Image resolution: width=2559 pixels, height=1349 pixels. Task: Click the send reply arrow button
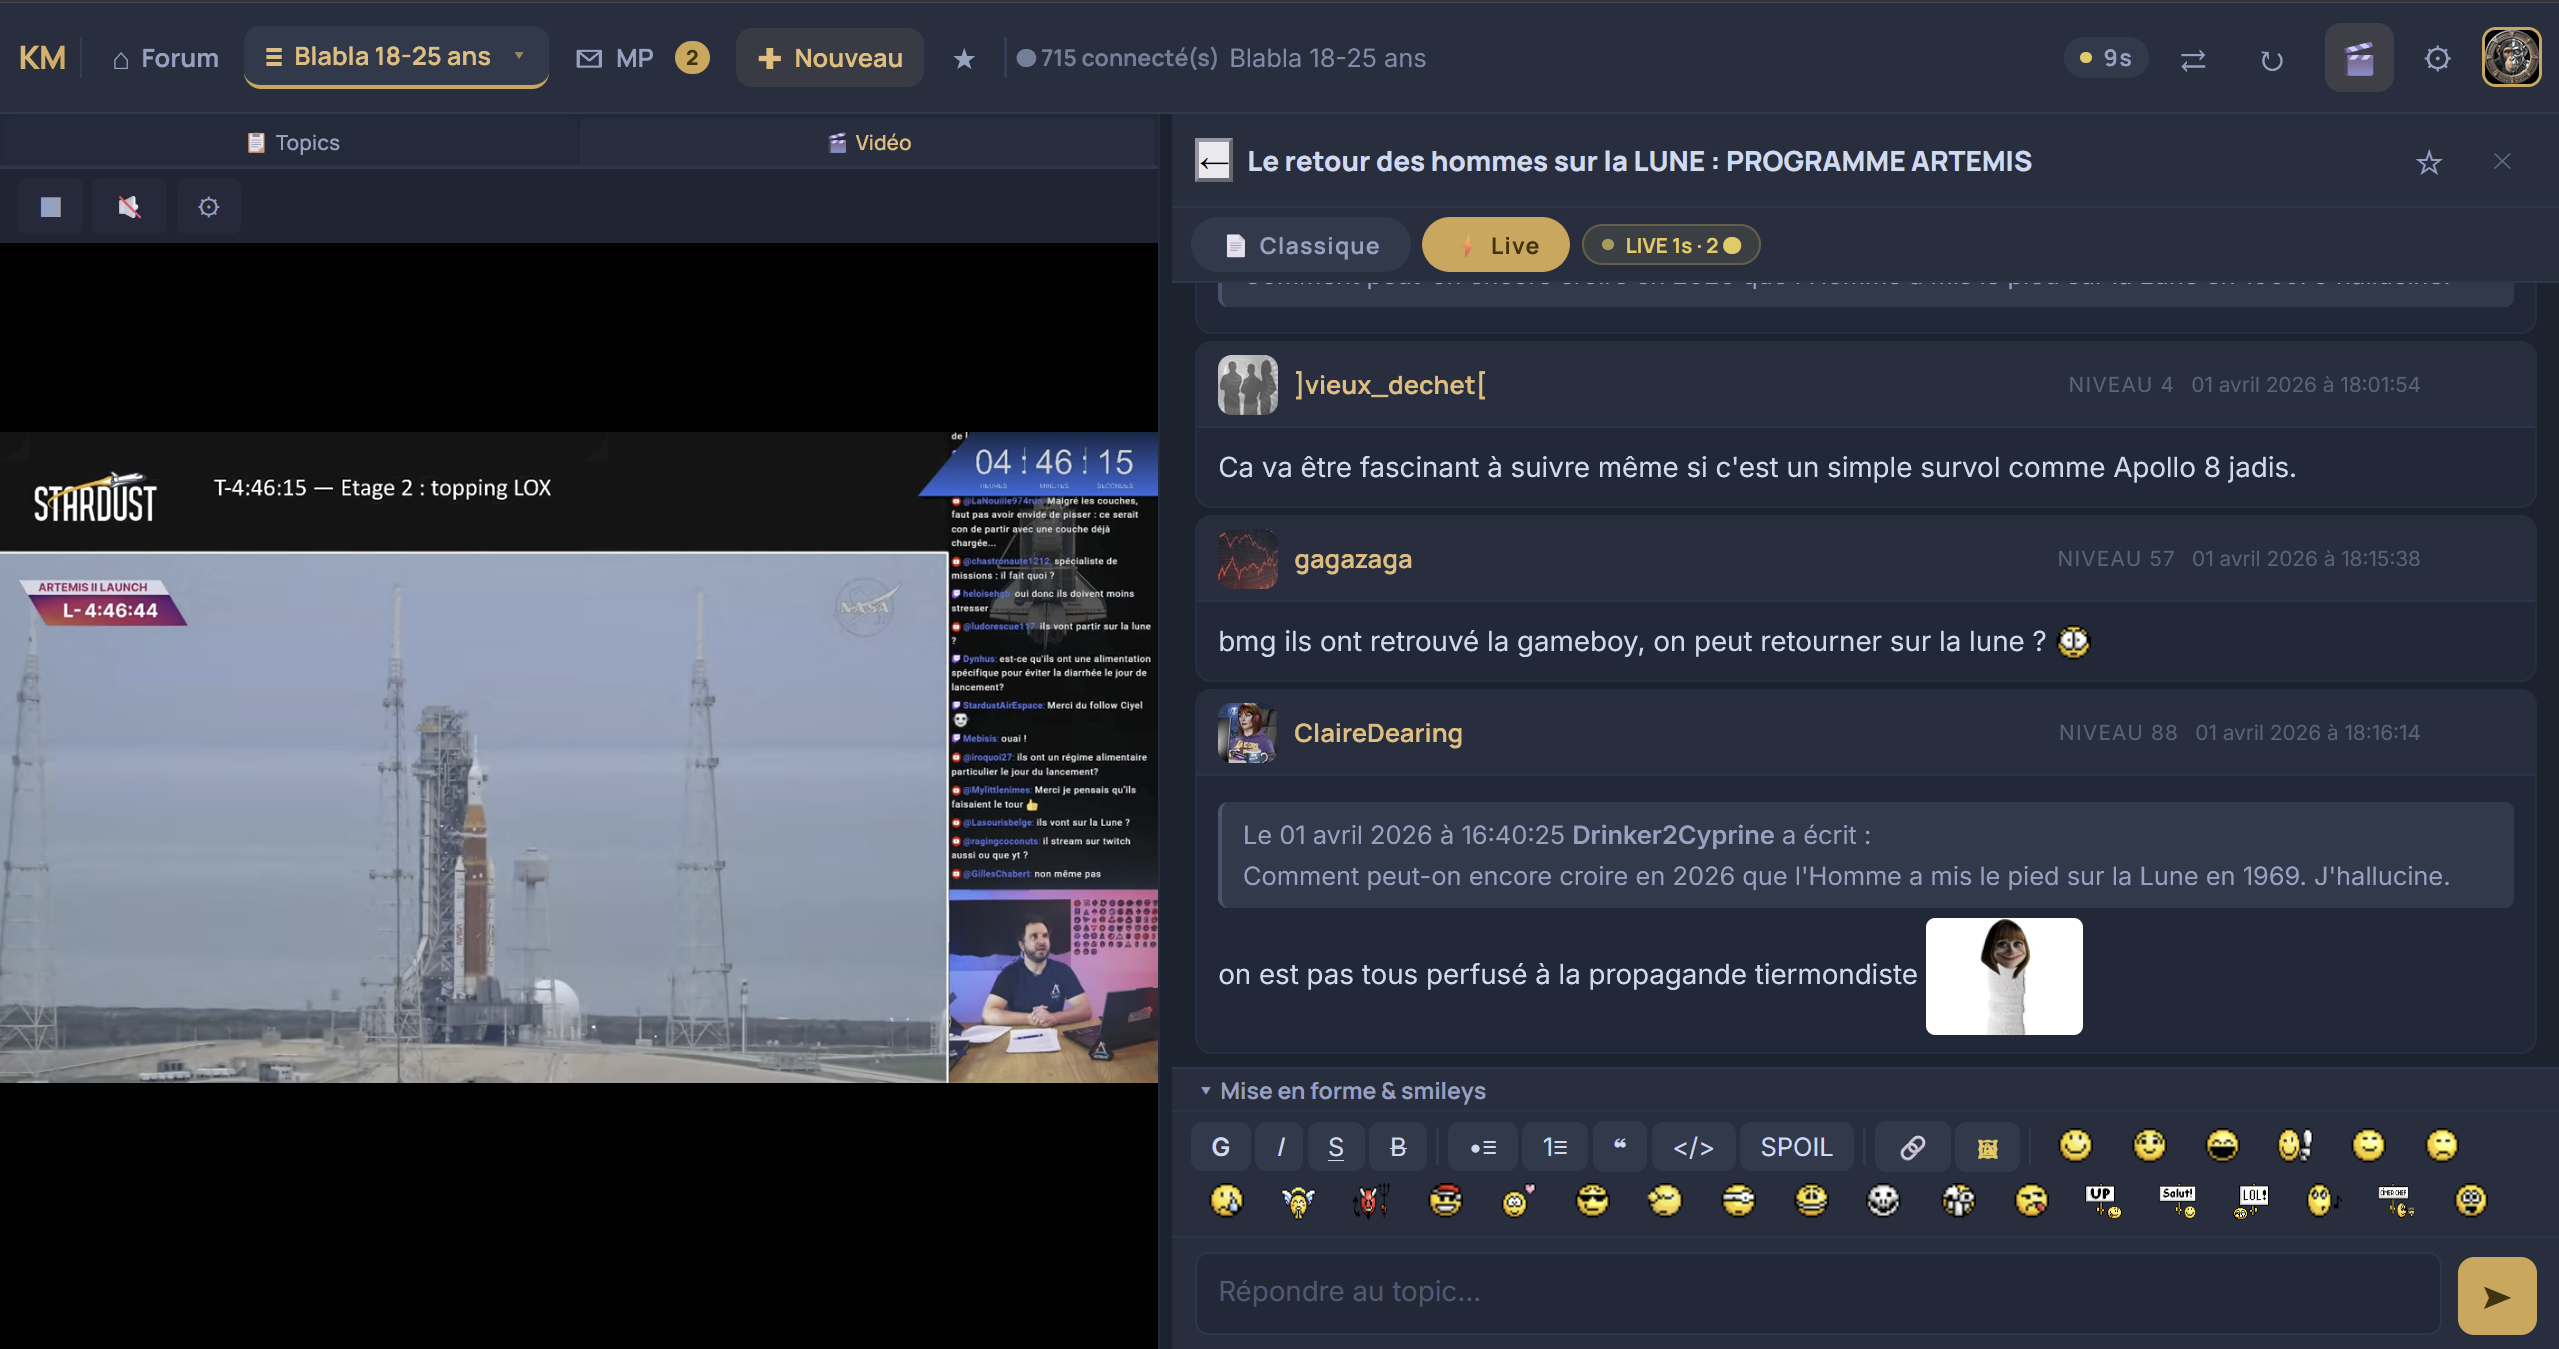[x=2496, y=1296]
